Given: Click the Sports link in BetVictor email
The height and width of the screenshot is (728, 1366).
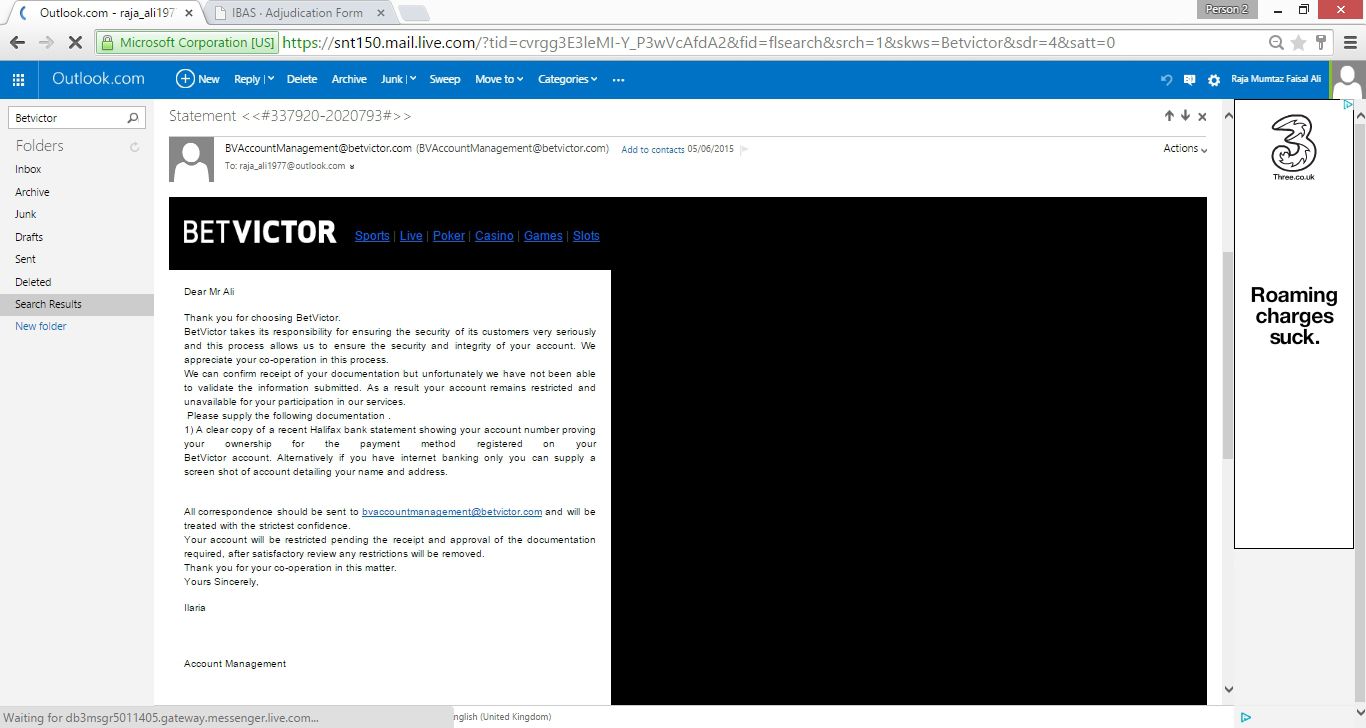Looking at the screenshot, I should (x=372, y=236).
